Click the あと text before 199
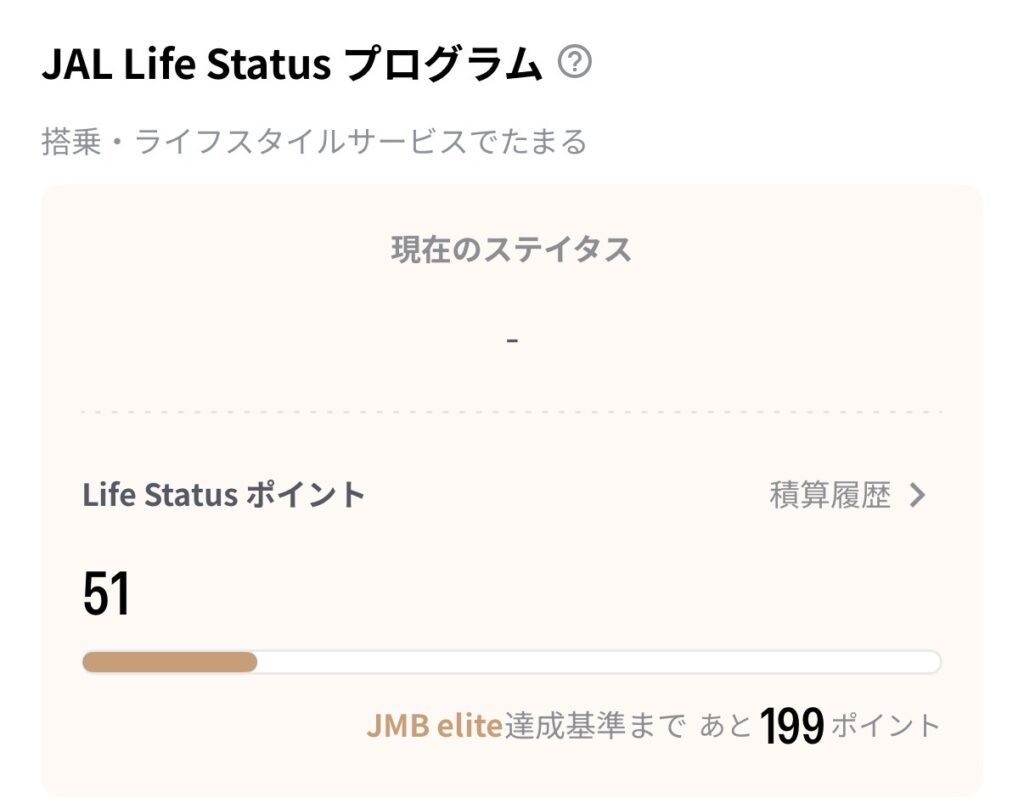The image size is (1024, 803). click(x=725, y=725)
